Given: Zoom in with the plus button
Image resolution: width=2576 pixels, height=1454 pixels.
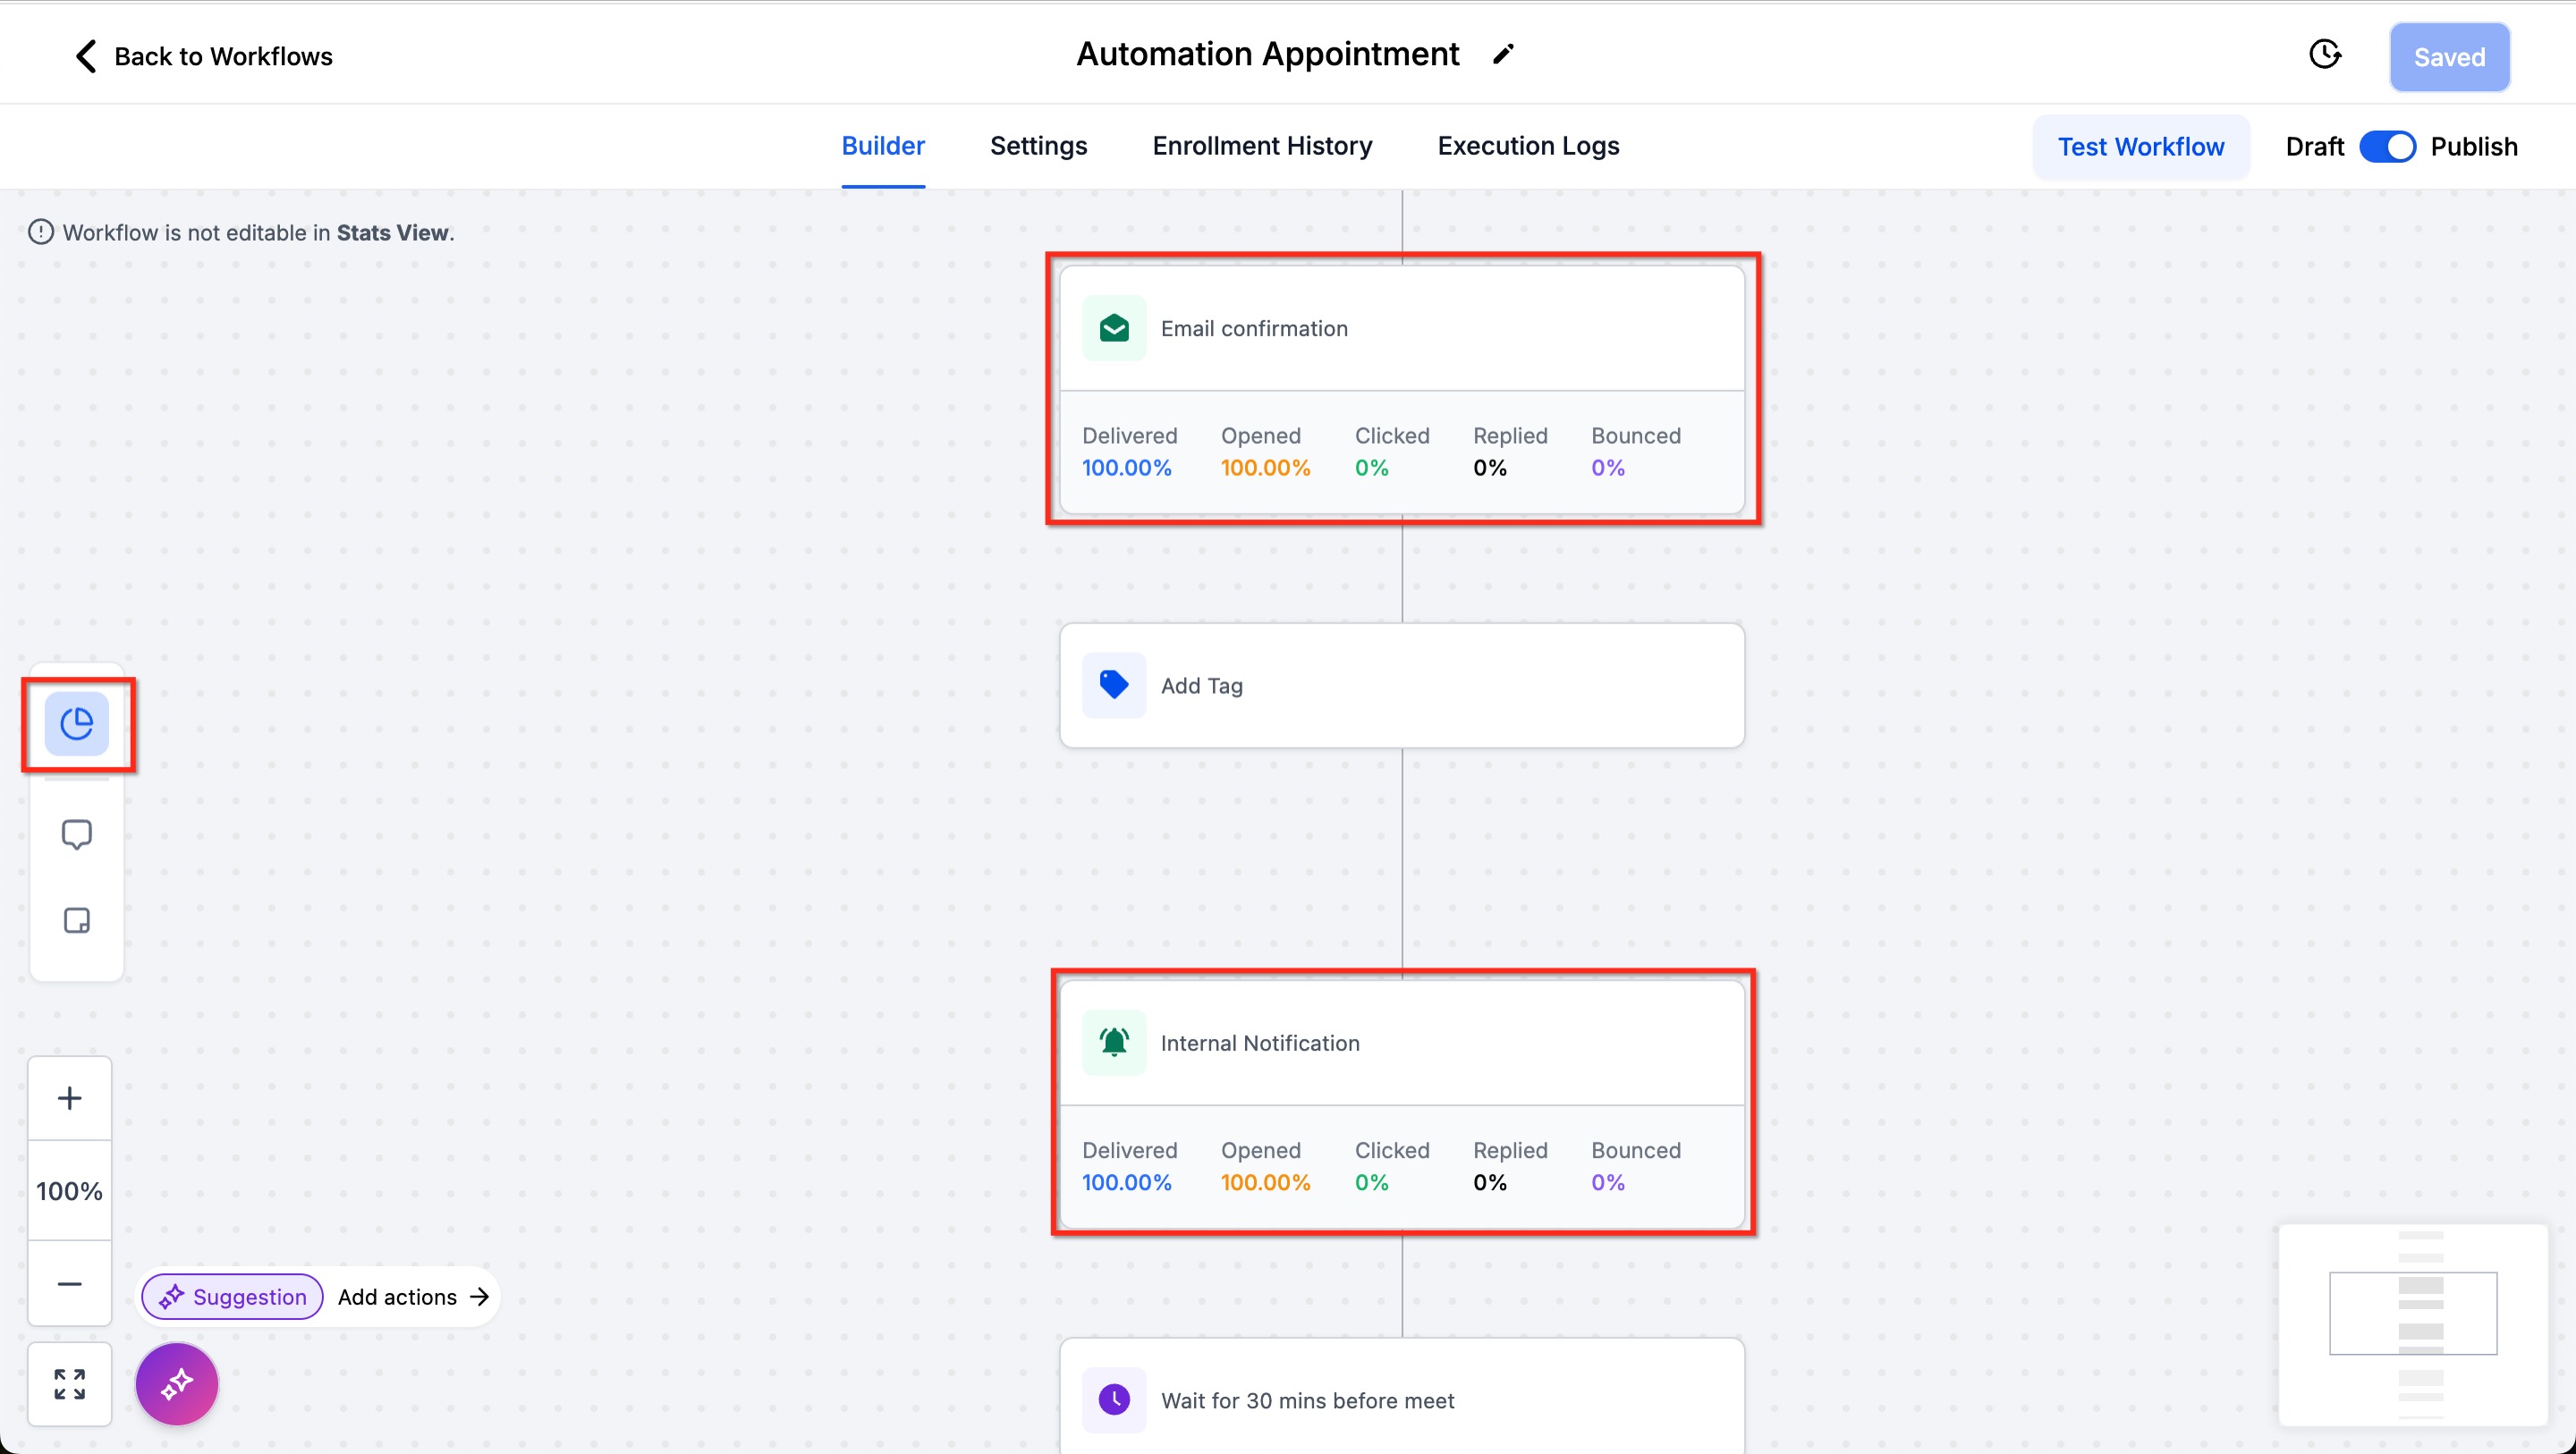Looking at the screenshot, I should [x=69, y=1098].
